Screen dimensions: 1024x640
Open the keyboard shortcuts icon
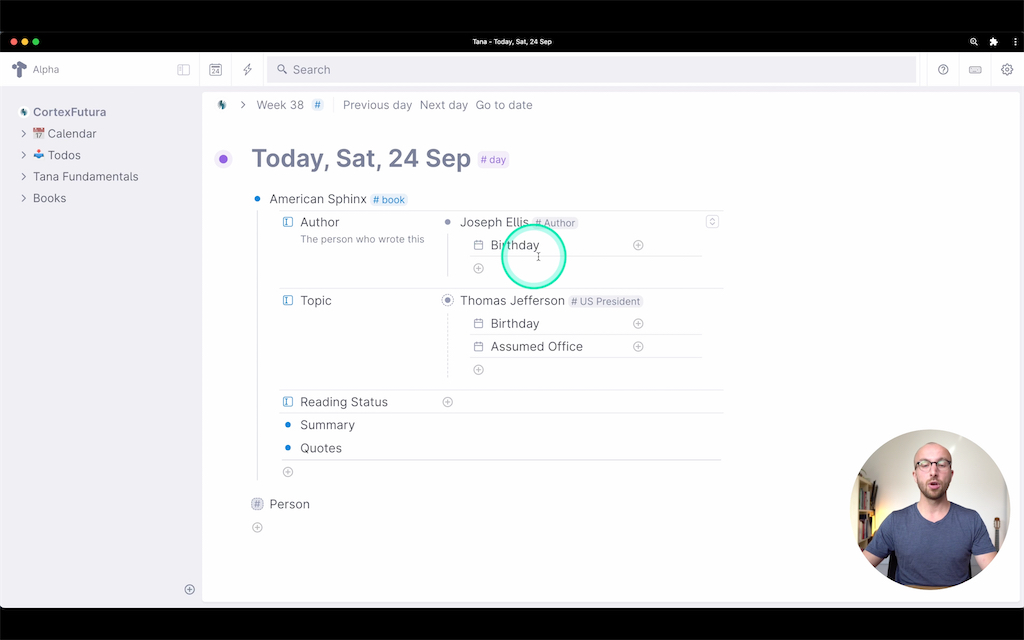coord(975,69)
